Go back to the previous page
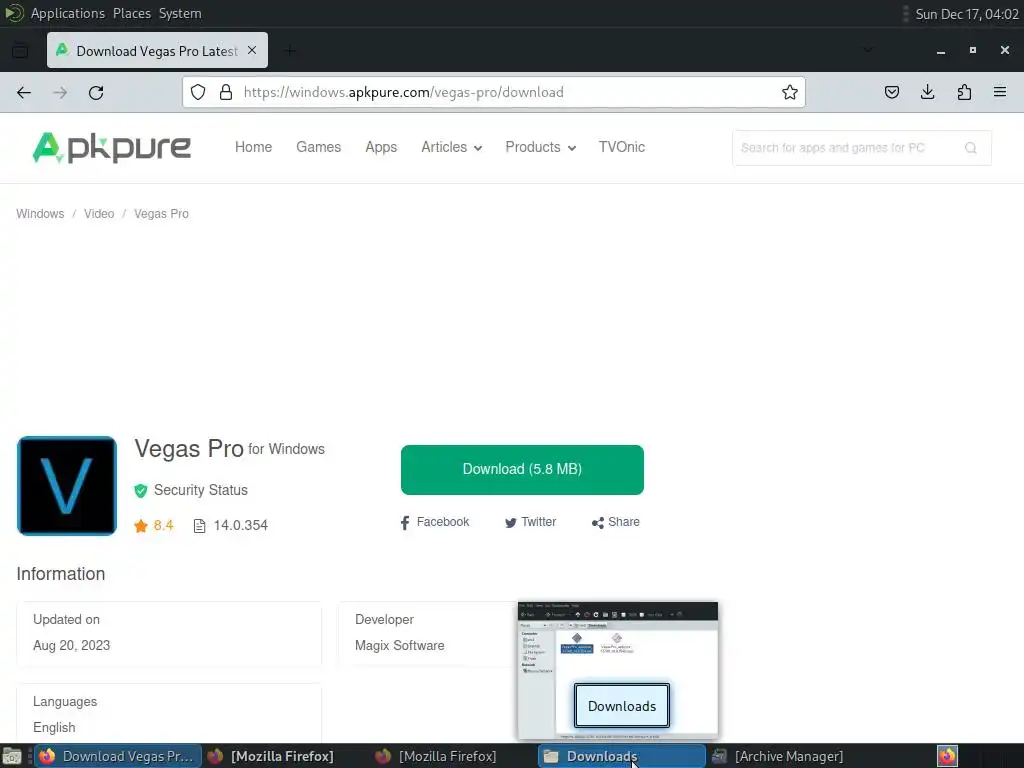The height and width of the screenshot is (768, 1024). tap(24, 93)
